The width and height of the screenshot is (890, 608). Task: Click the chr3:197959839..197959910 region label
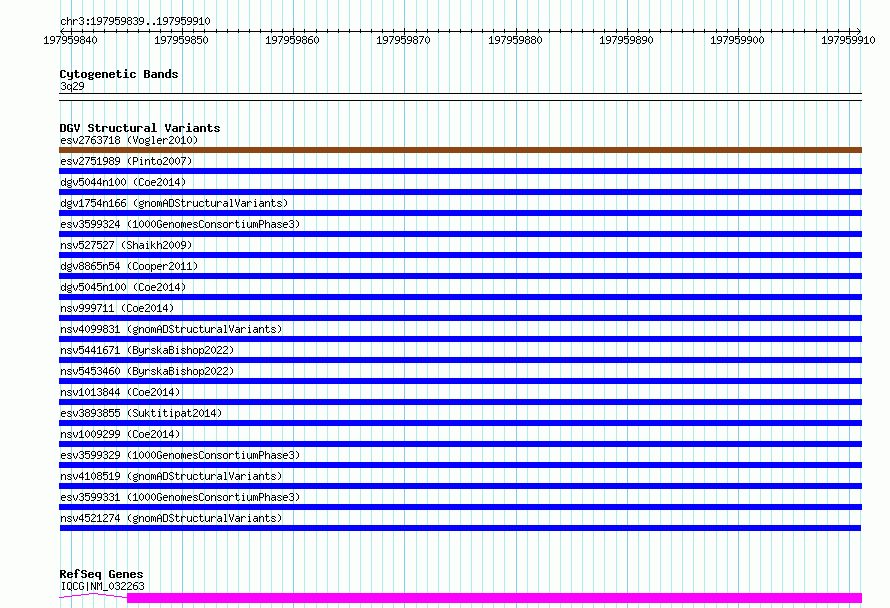point(135,21)
